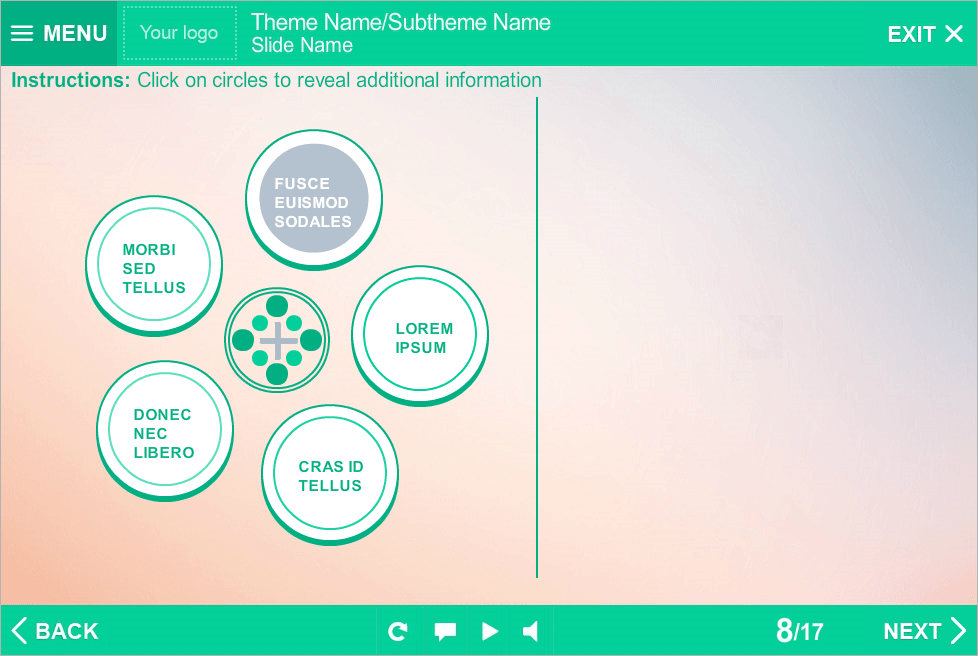Click the Slide Name subtitle text

(302, 46)
